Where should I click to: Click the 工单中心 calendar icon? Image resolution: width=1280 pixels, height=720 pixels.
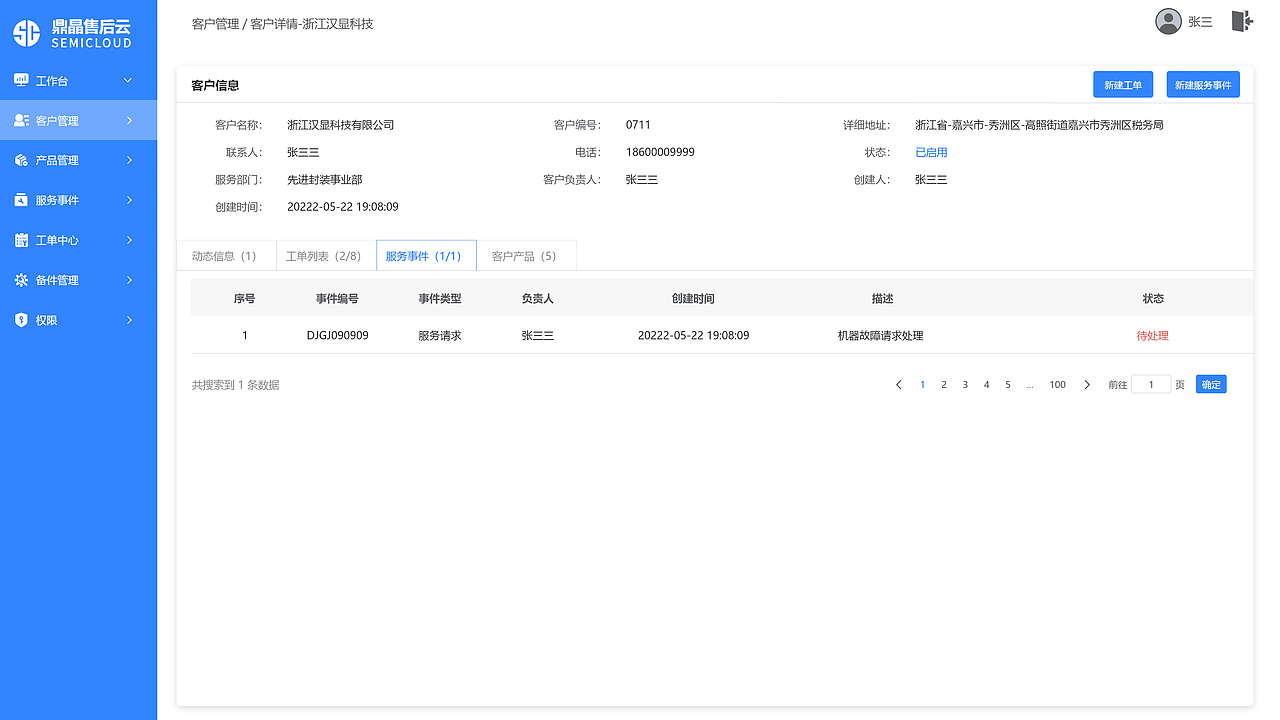pos(20,239)
